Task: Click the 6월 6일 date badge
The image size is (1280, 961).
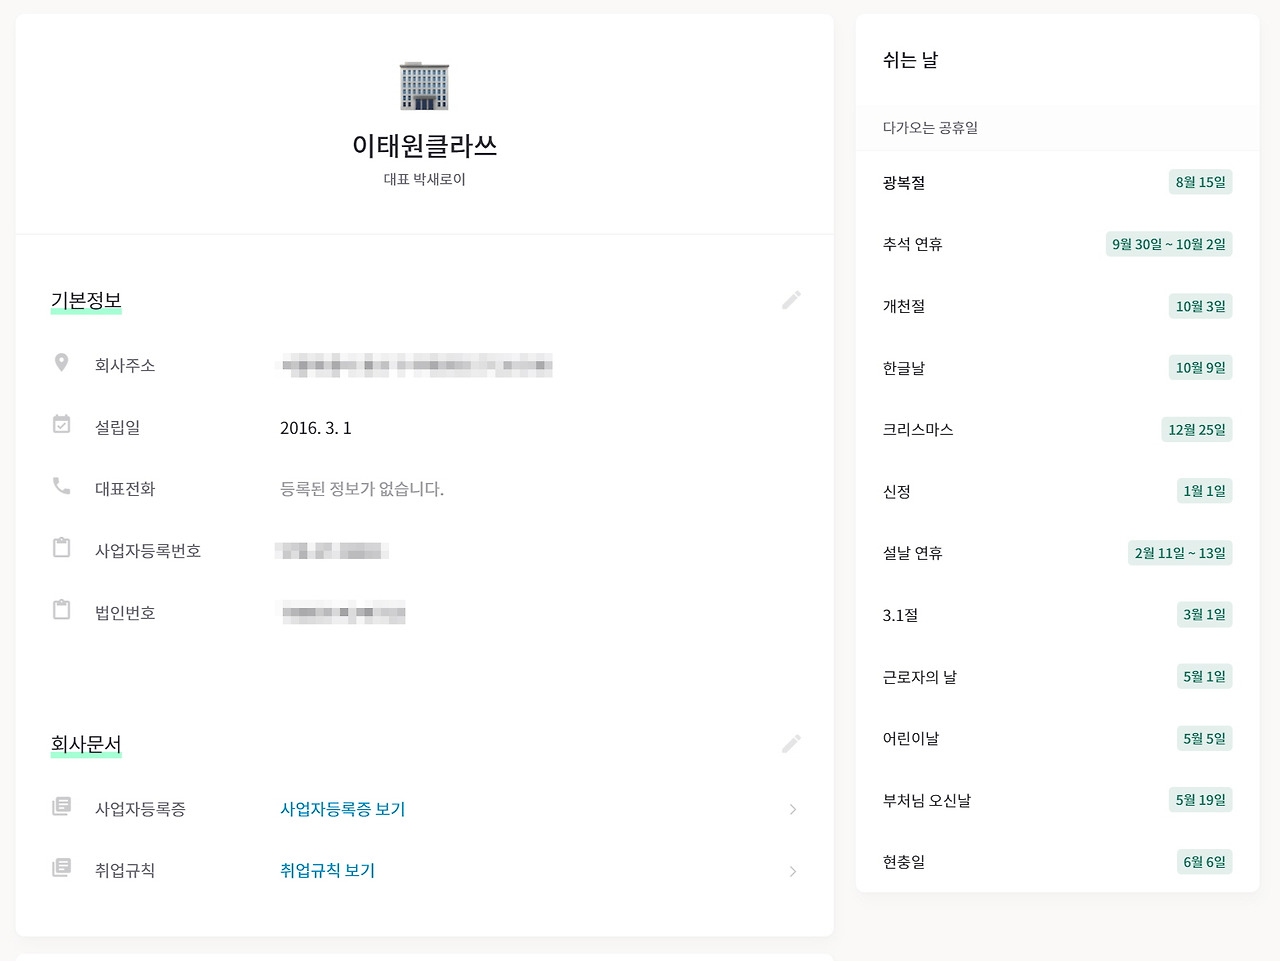Action: (x=1204, y=862)
